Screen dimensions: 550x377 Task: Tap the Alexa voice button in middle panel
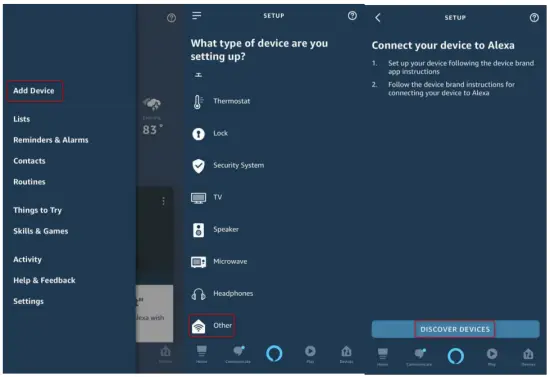coord(274,353)
